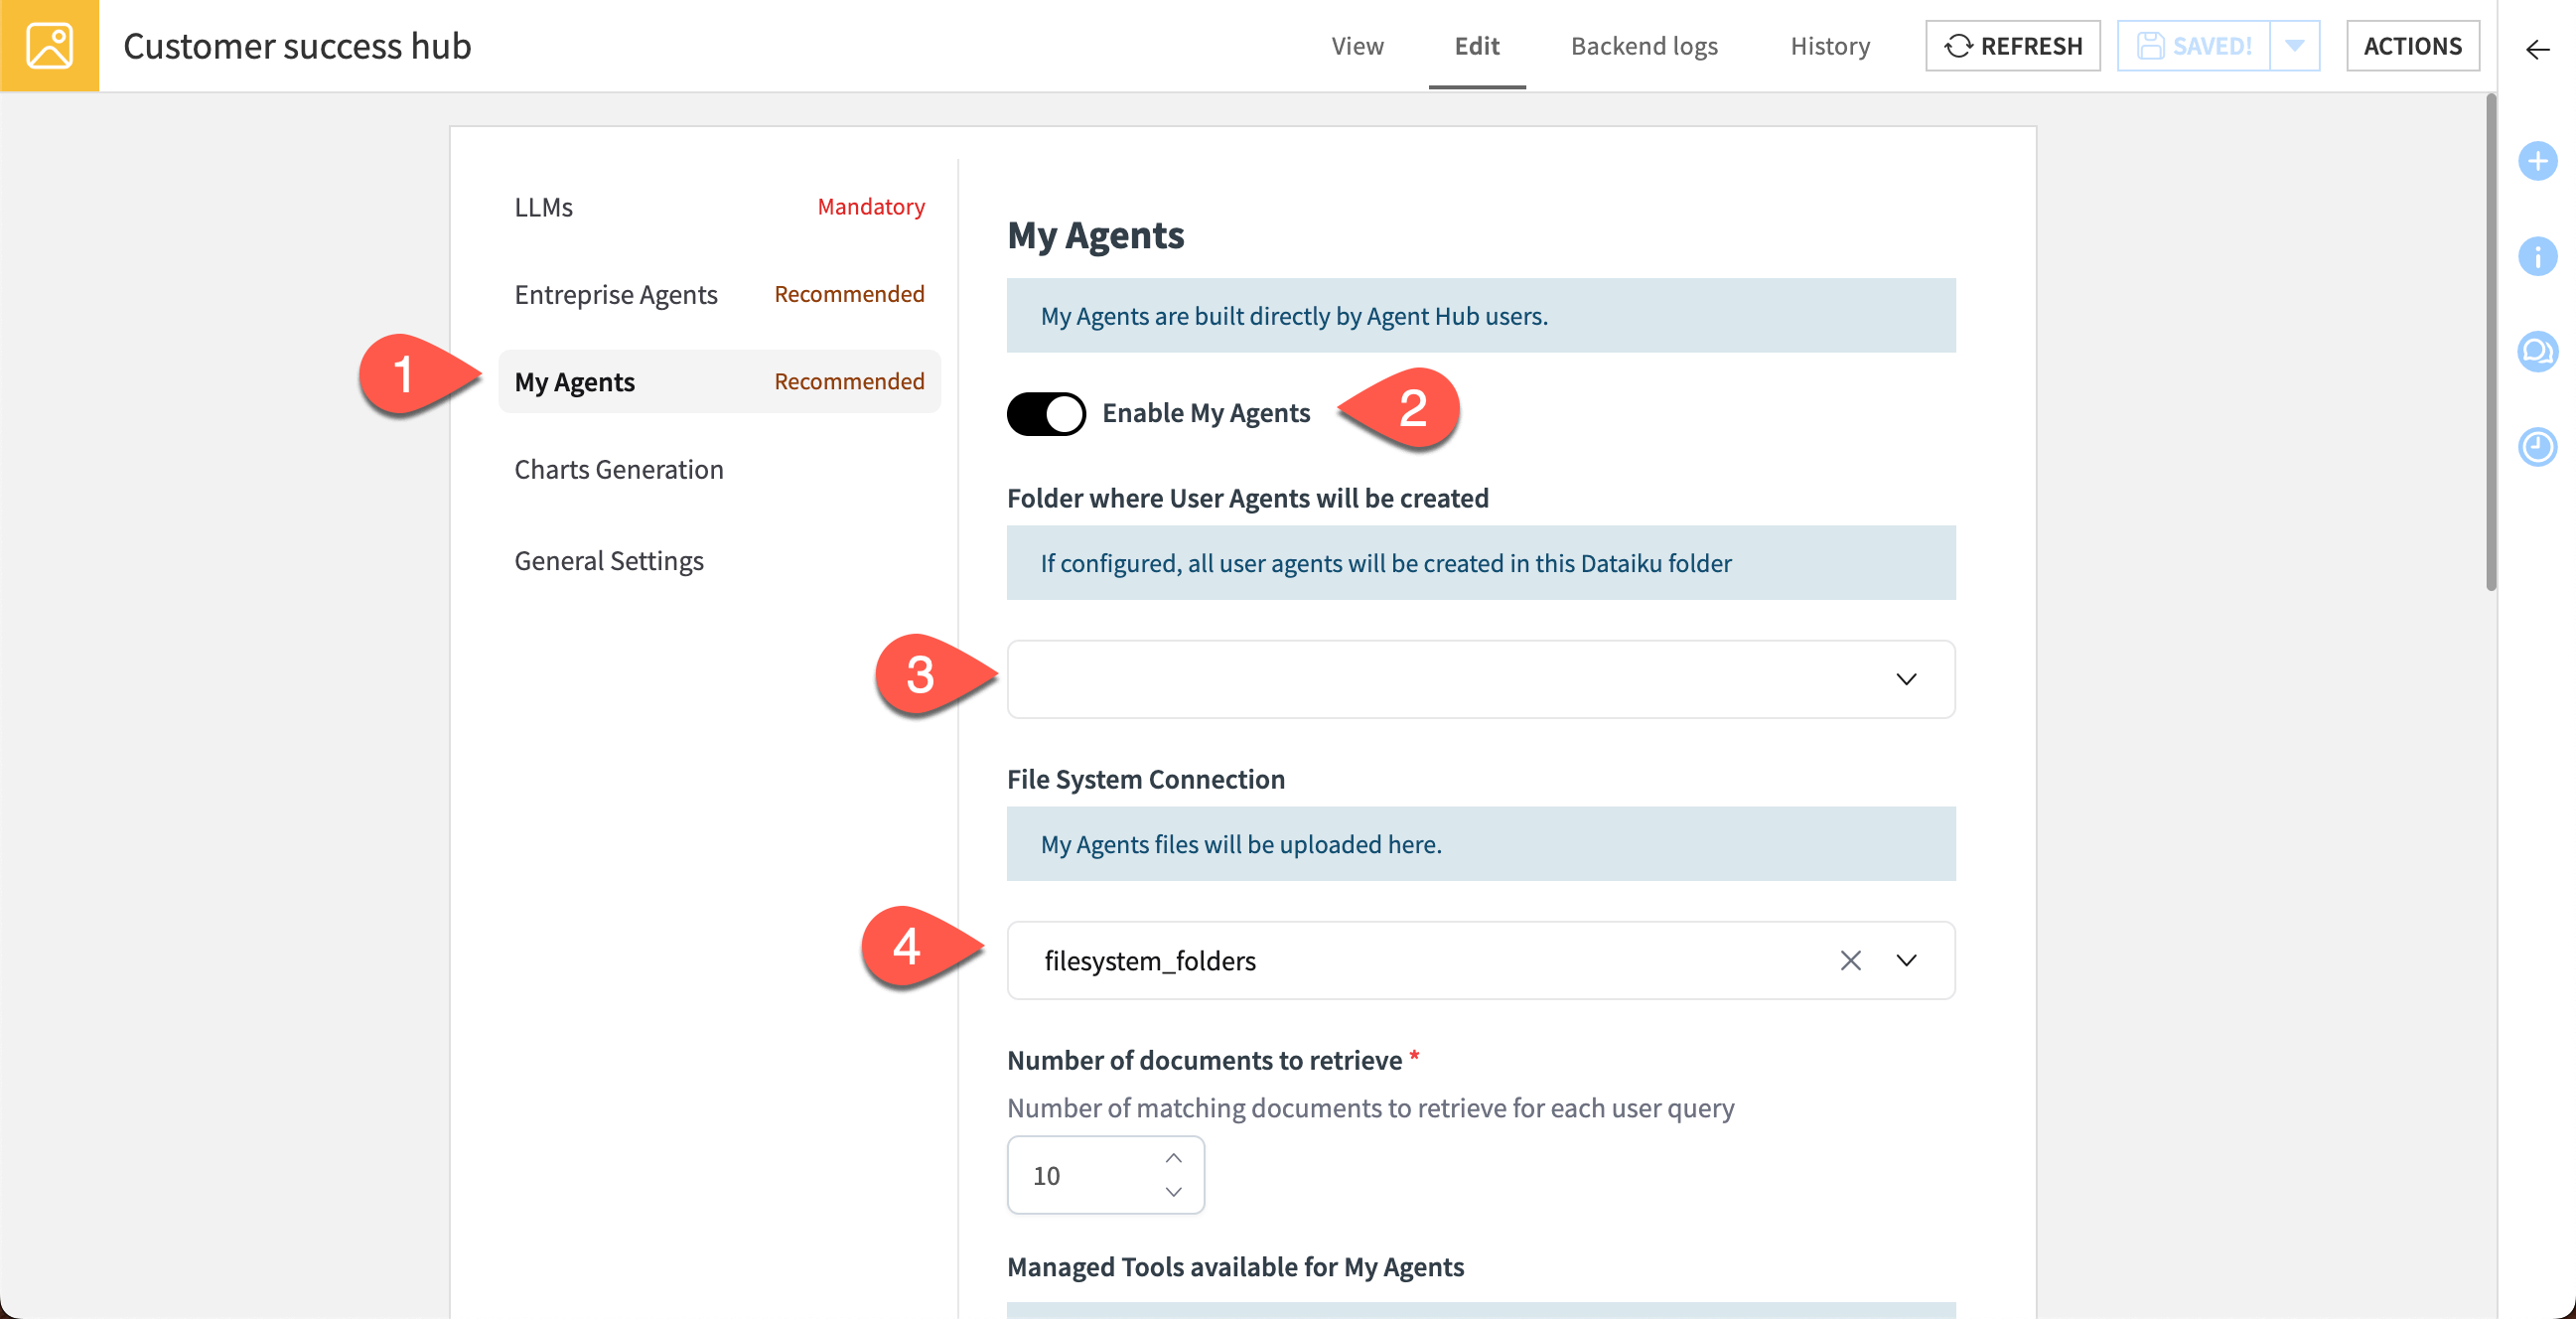2576x1319 pixels.
Task: Toggle the Enable My Agents switch
Action: (1045, 413)
